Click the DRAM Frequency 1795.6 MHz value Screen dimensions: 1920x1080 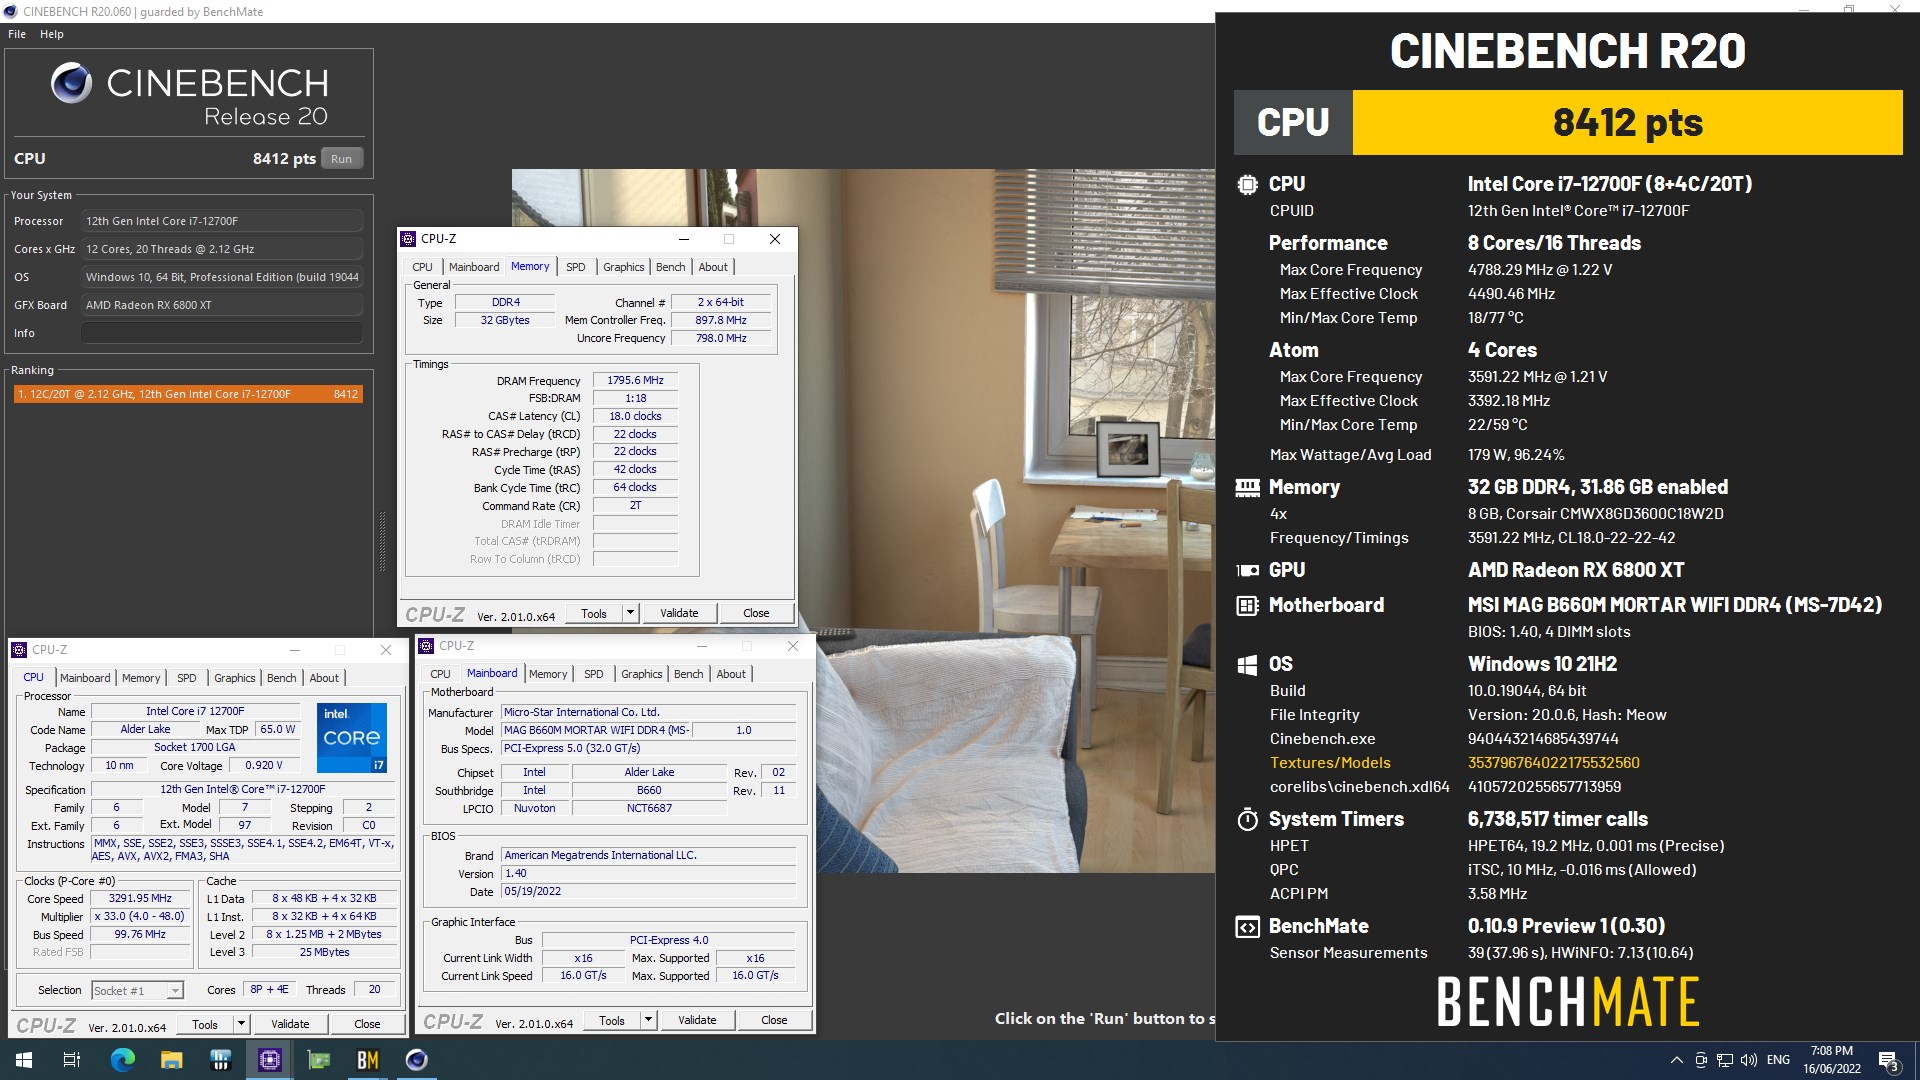pos(635,380)
